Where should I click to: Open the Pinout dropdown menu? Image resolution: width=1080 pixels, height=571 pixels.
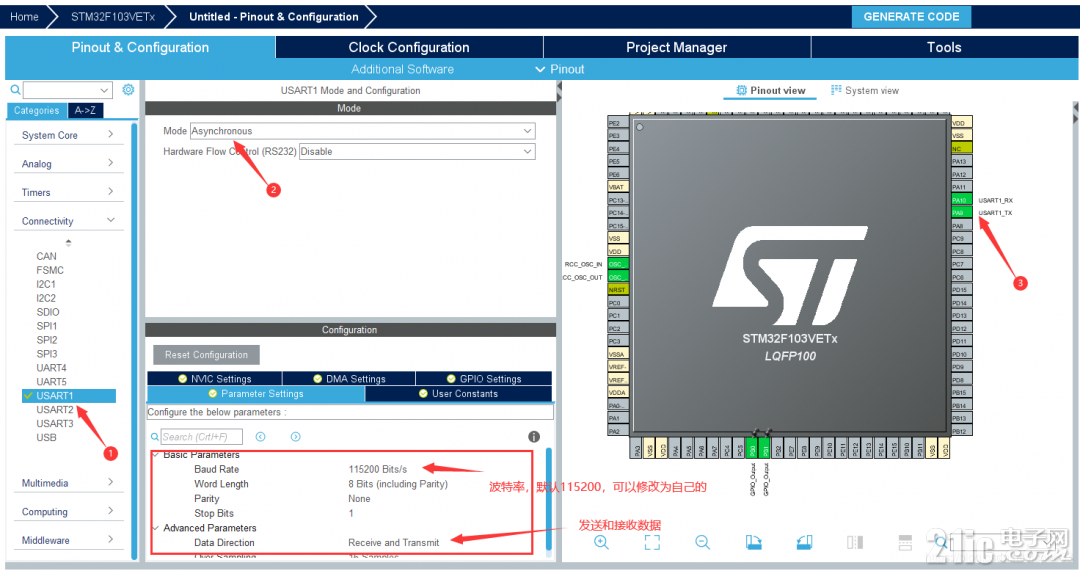[560, 69]
